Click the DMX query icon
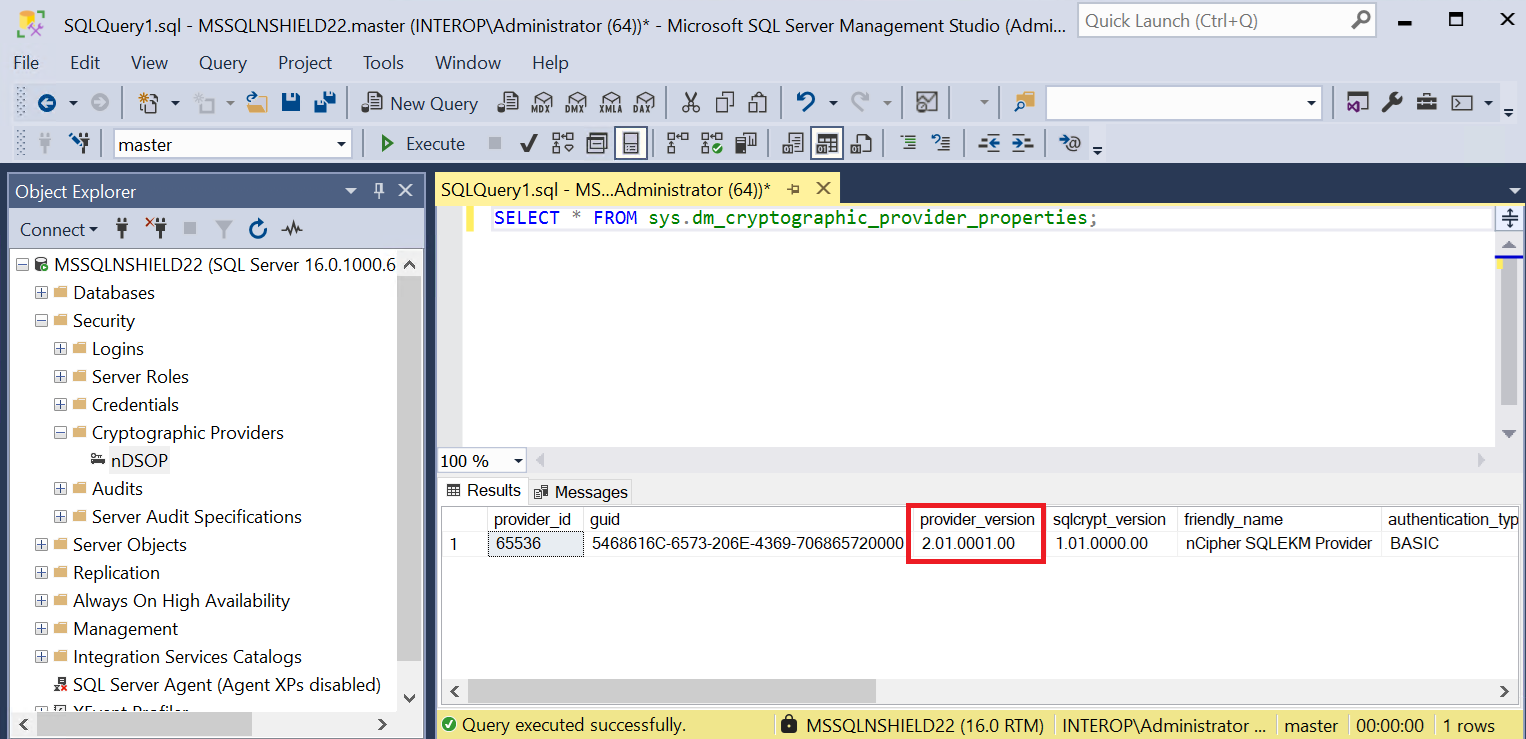The width and height of the screenshot is (1526, 739). click(575, 103)
